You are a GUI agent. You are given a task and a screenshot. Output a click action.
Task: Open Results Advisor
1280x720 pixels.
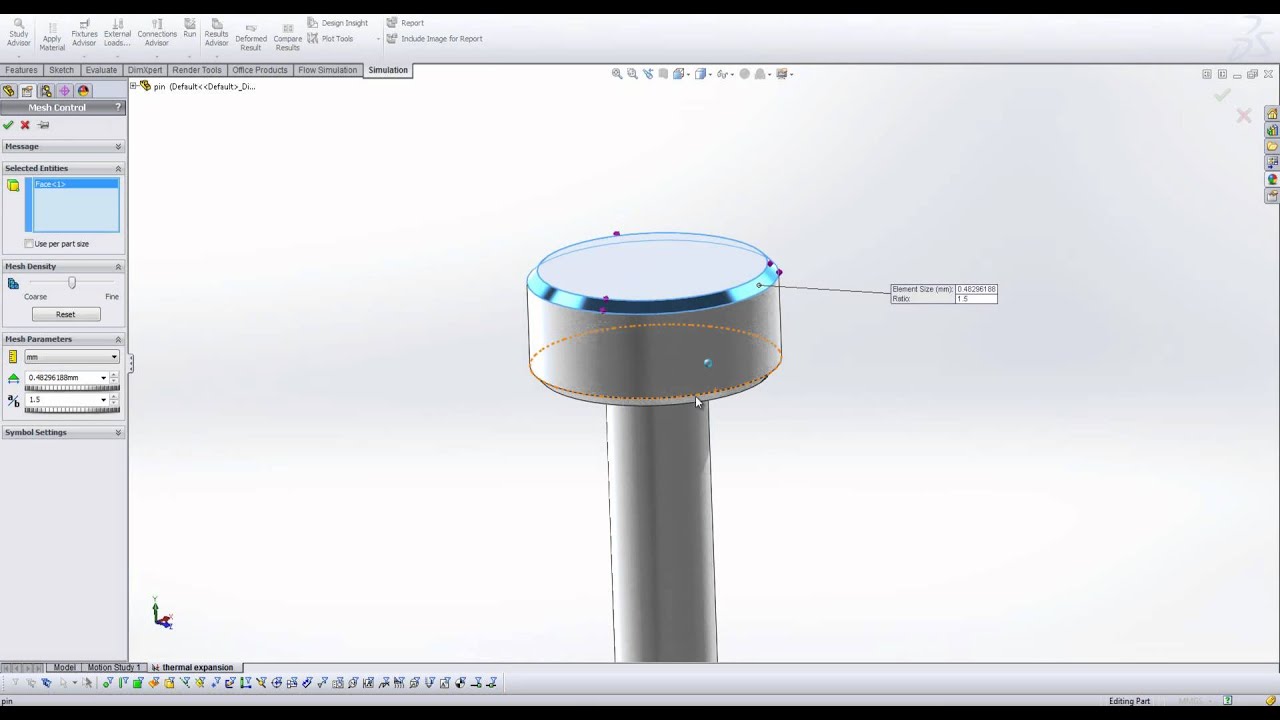coord(216,32)
